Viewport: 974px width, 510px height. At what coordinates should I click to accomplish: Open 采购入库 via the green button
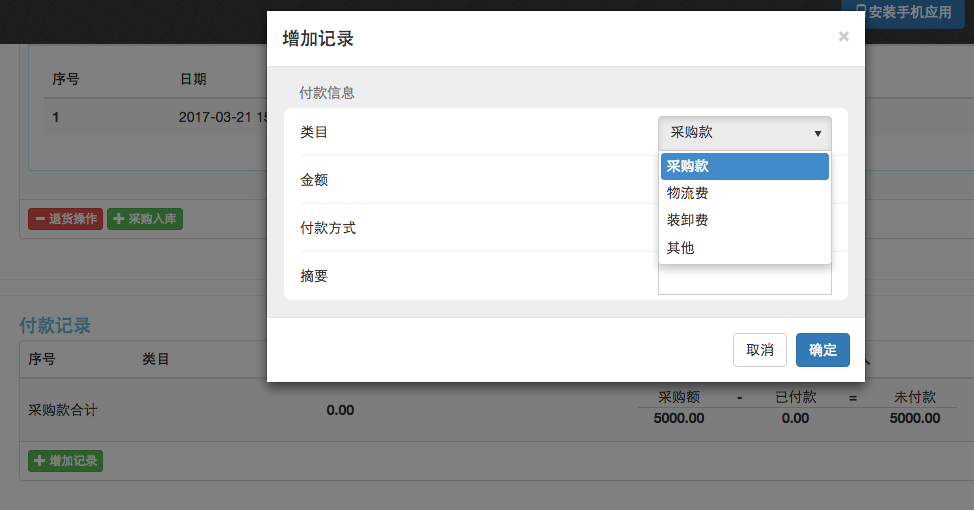[x=145, y=219]
